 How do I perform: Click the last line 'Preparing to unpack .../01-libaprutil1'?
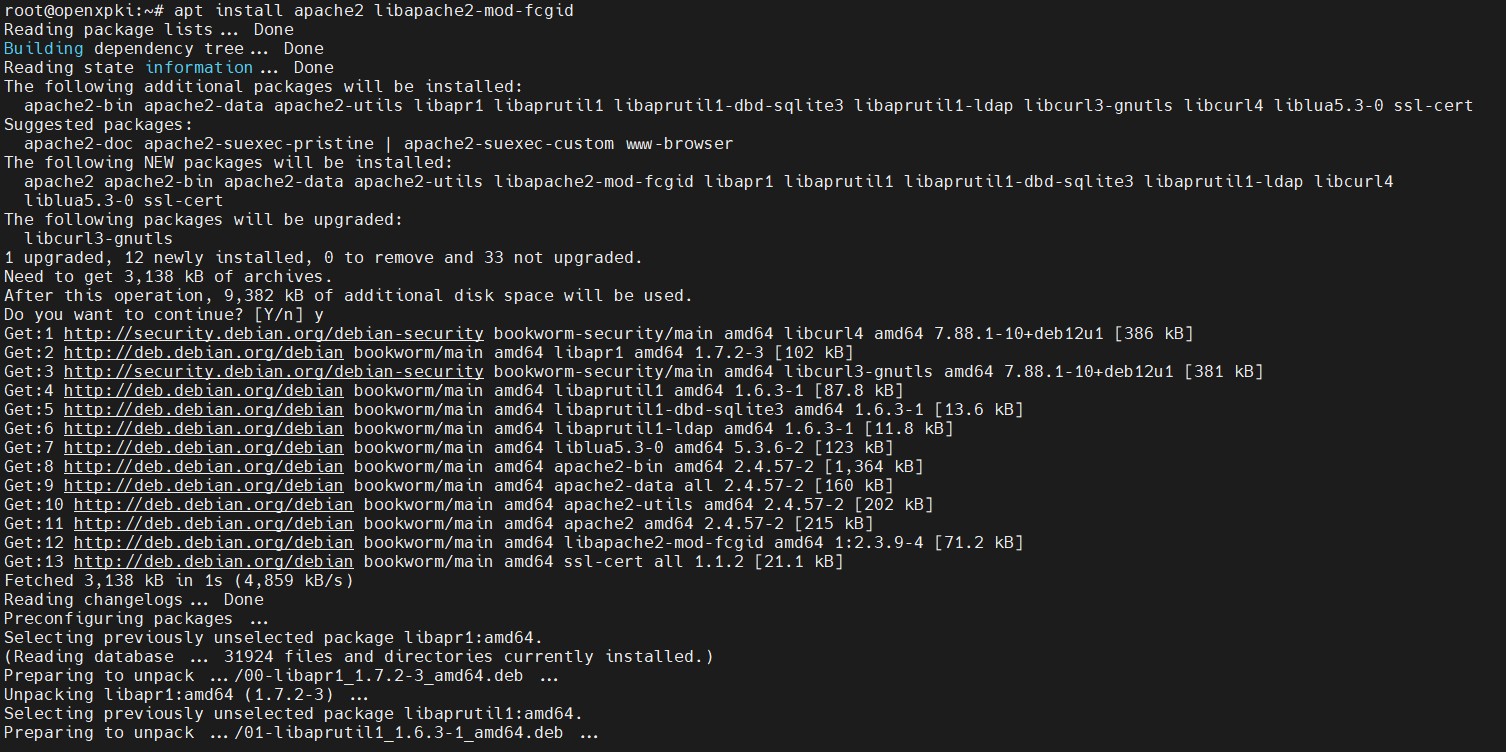click(301, 732)
